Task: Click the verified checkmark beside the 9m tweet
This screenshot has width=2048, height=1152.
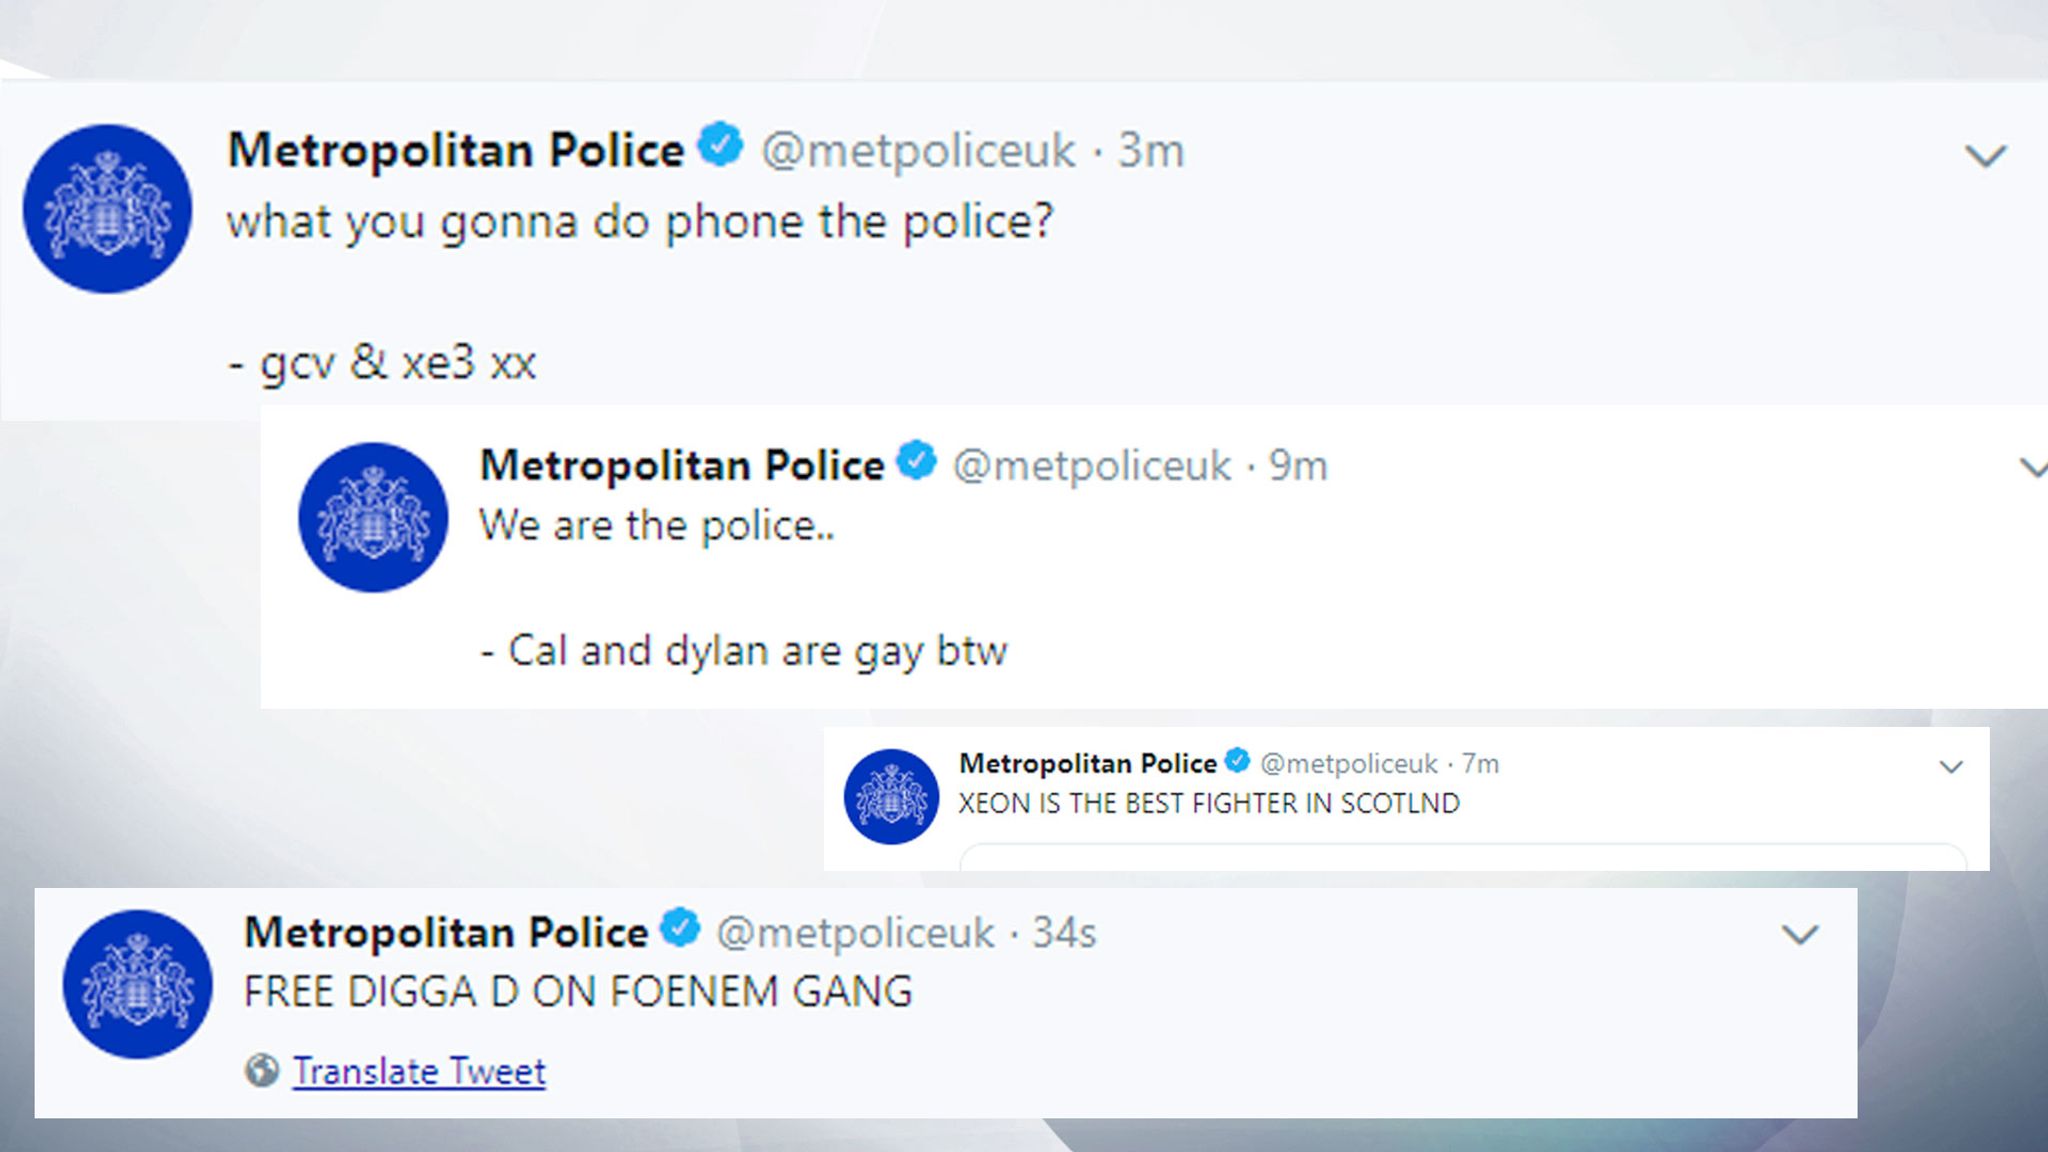Action: coord(917,462)
